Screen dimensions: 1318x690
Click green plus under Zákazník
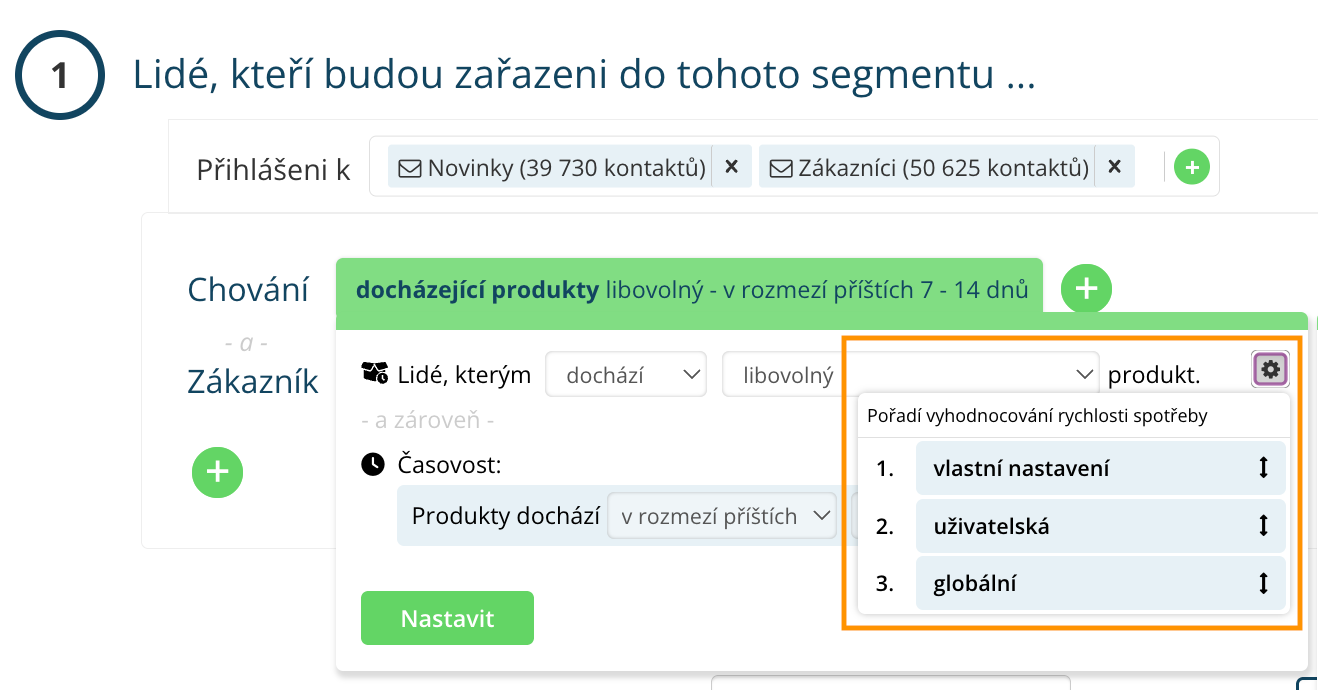[217, 471]
